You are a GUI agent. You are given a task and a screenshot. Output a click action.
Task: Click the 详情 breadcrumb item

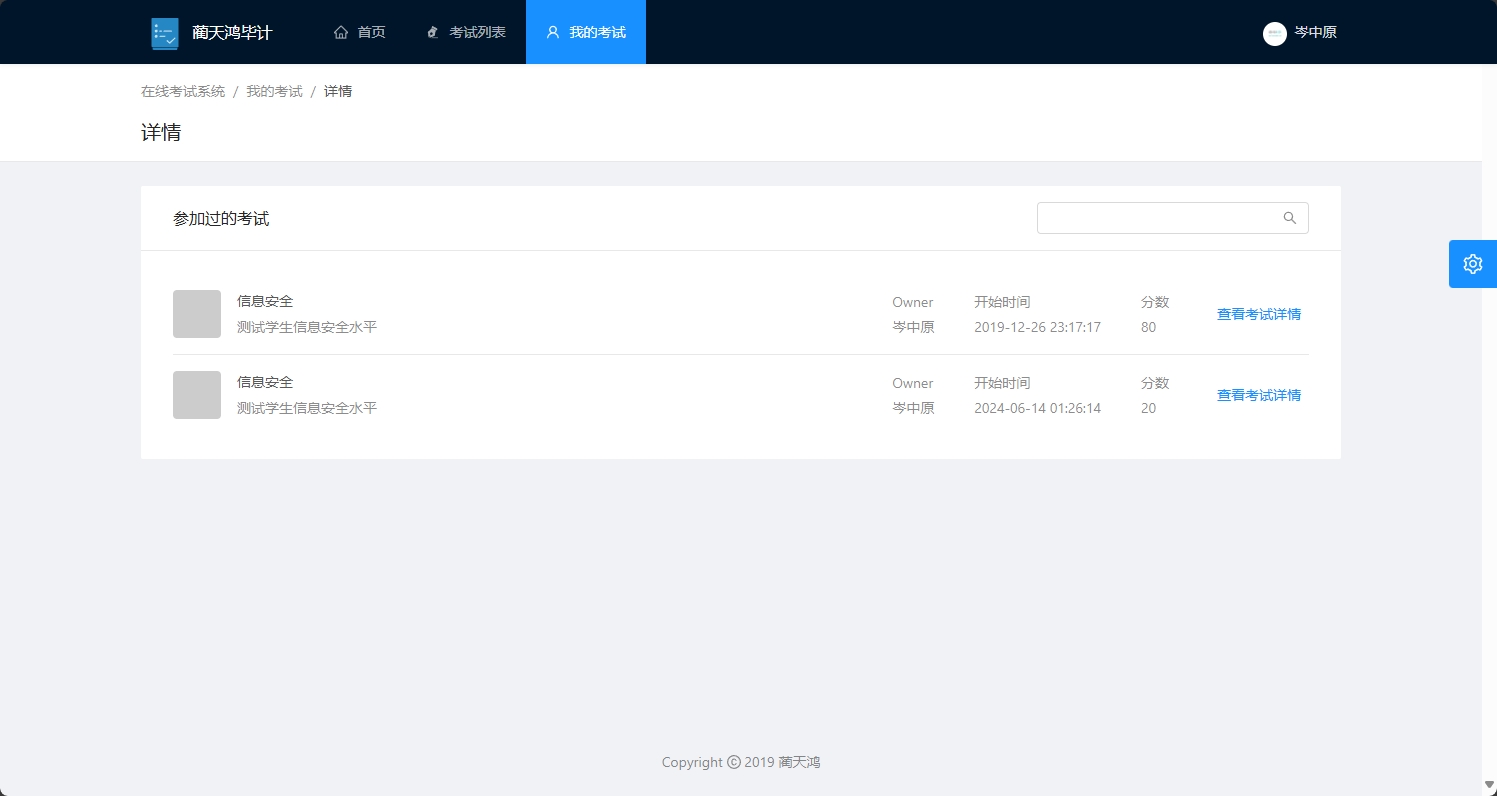coord(338,91)
